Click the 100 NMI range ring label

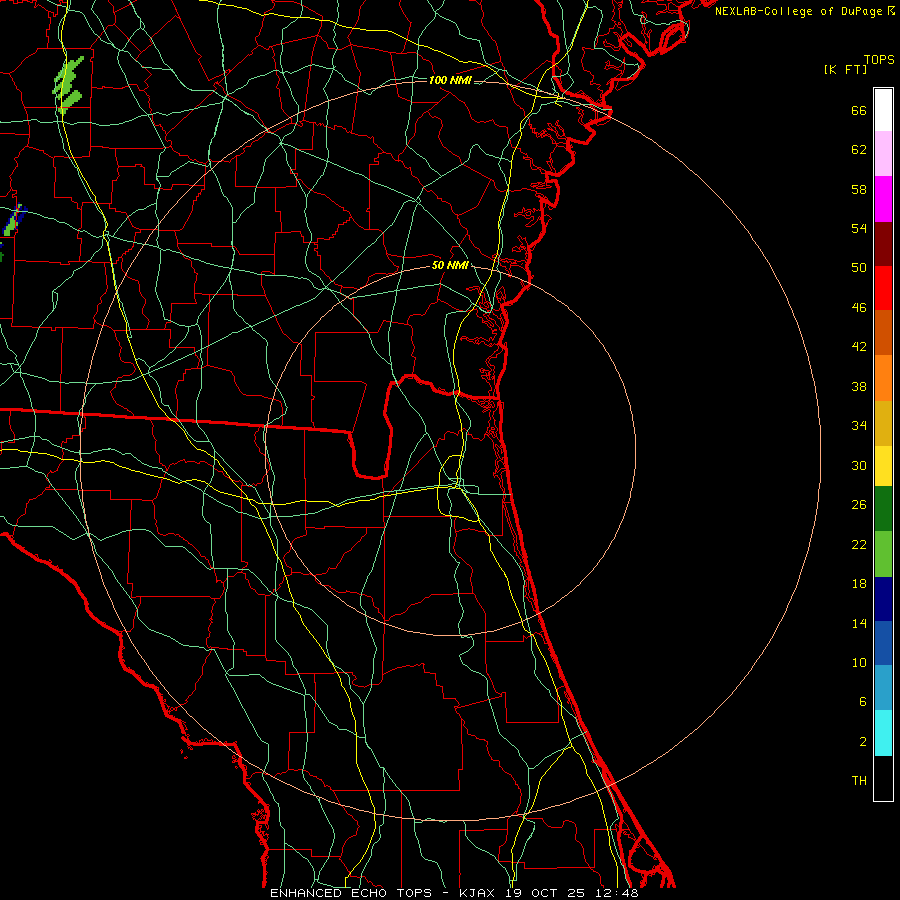(x=450, y=80)
